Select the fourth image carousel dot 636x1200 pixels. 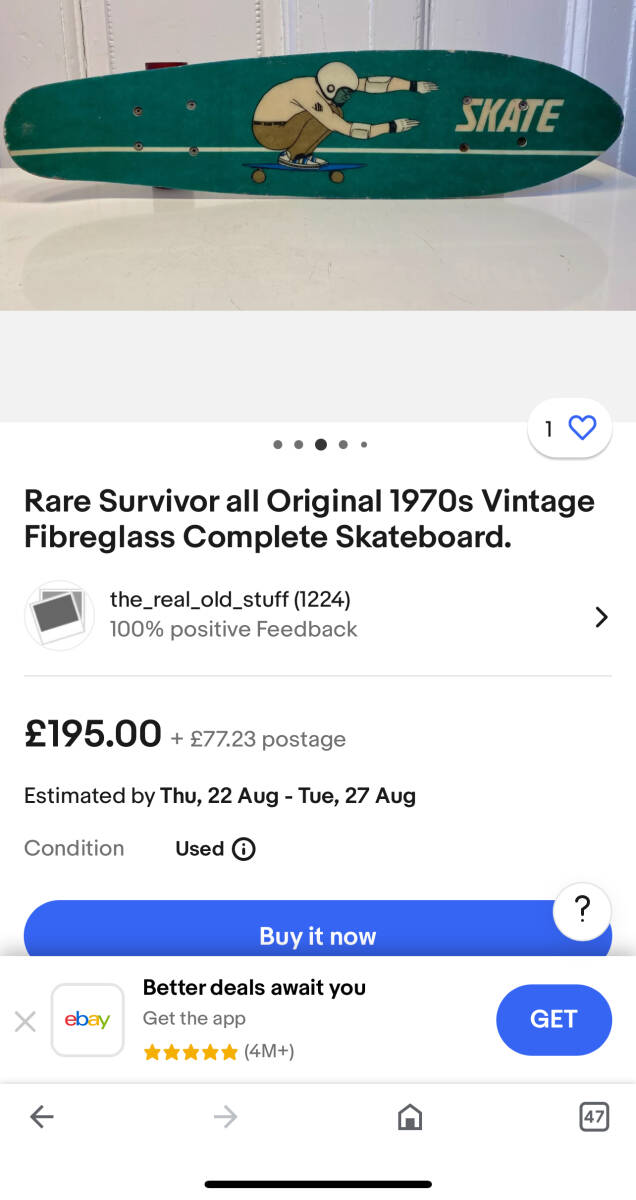343,445
